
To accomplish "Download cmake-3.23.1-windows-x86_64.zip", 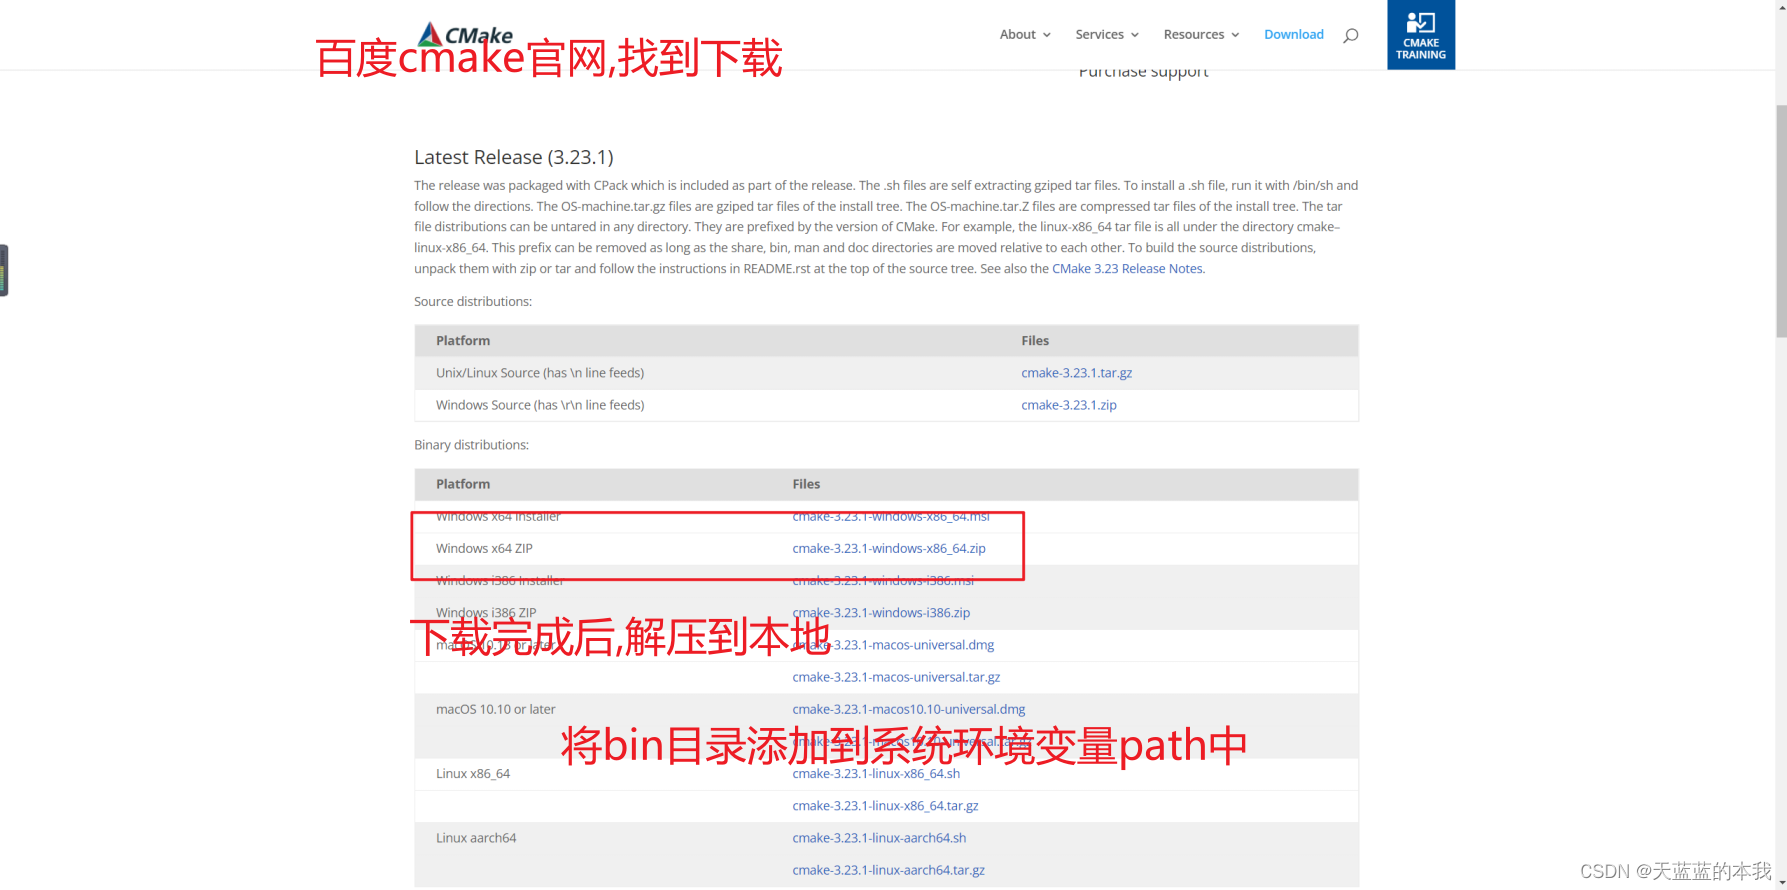I will click(888, 549).
